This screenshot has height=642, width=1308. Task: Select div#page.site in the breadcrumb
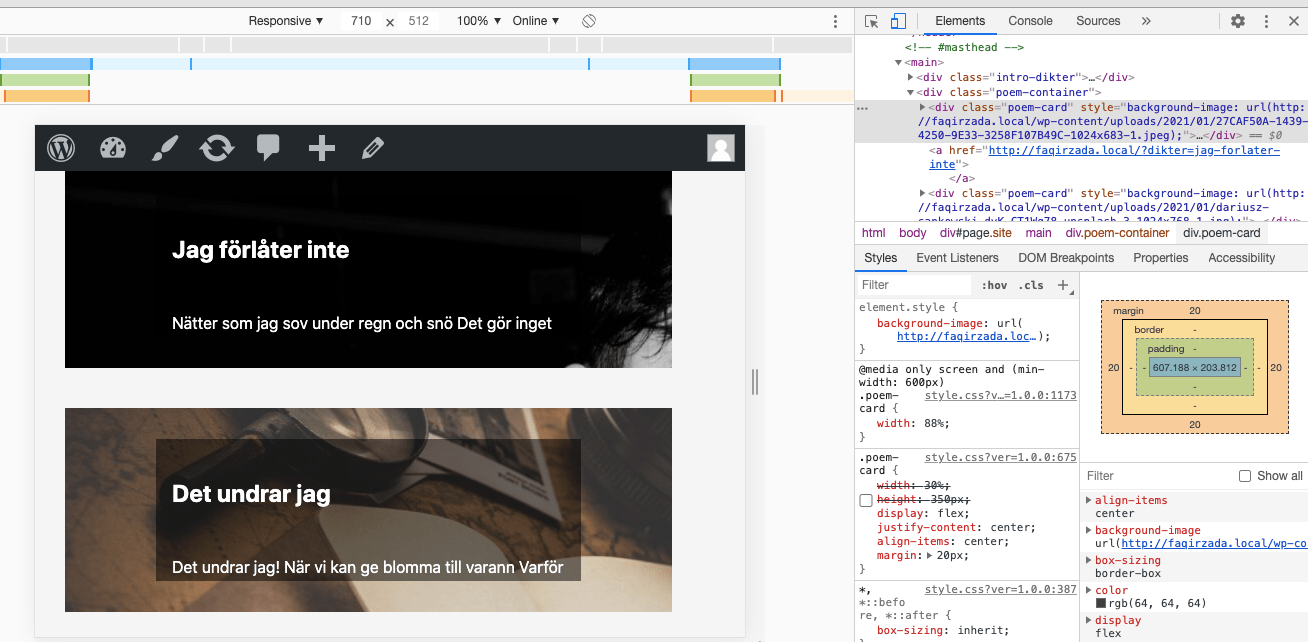[975, 233]
